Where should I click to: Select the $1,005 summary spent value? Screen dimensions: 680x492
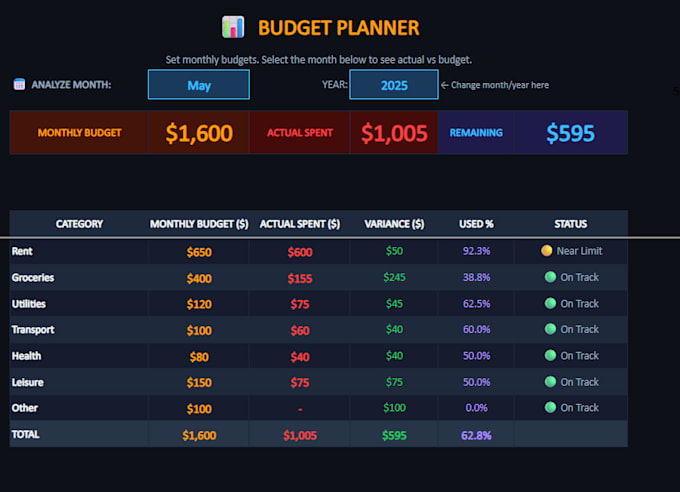pyautogui.click(x=394, y=133)
